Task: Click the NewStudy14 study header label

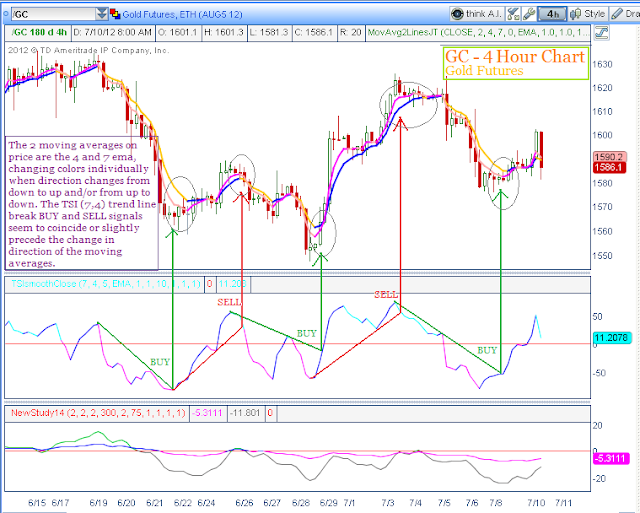Action: (98, 413)
